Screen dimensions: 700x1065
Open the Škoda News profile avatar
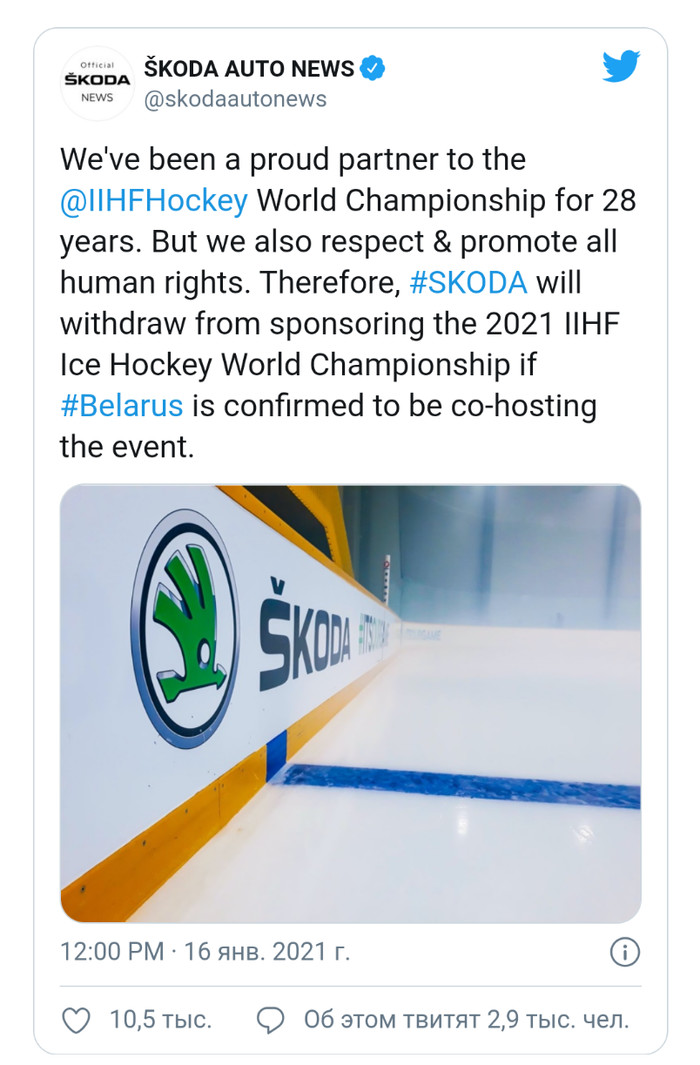coord(97,84)
